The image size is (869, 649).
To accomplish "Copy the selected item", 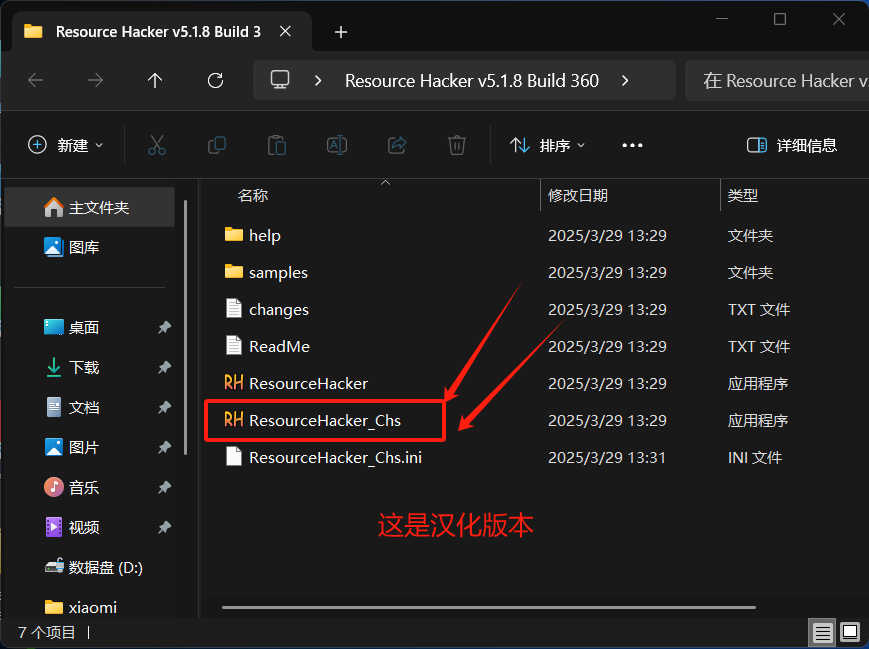I will click(217, 145).
